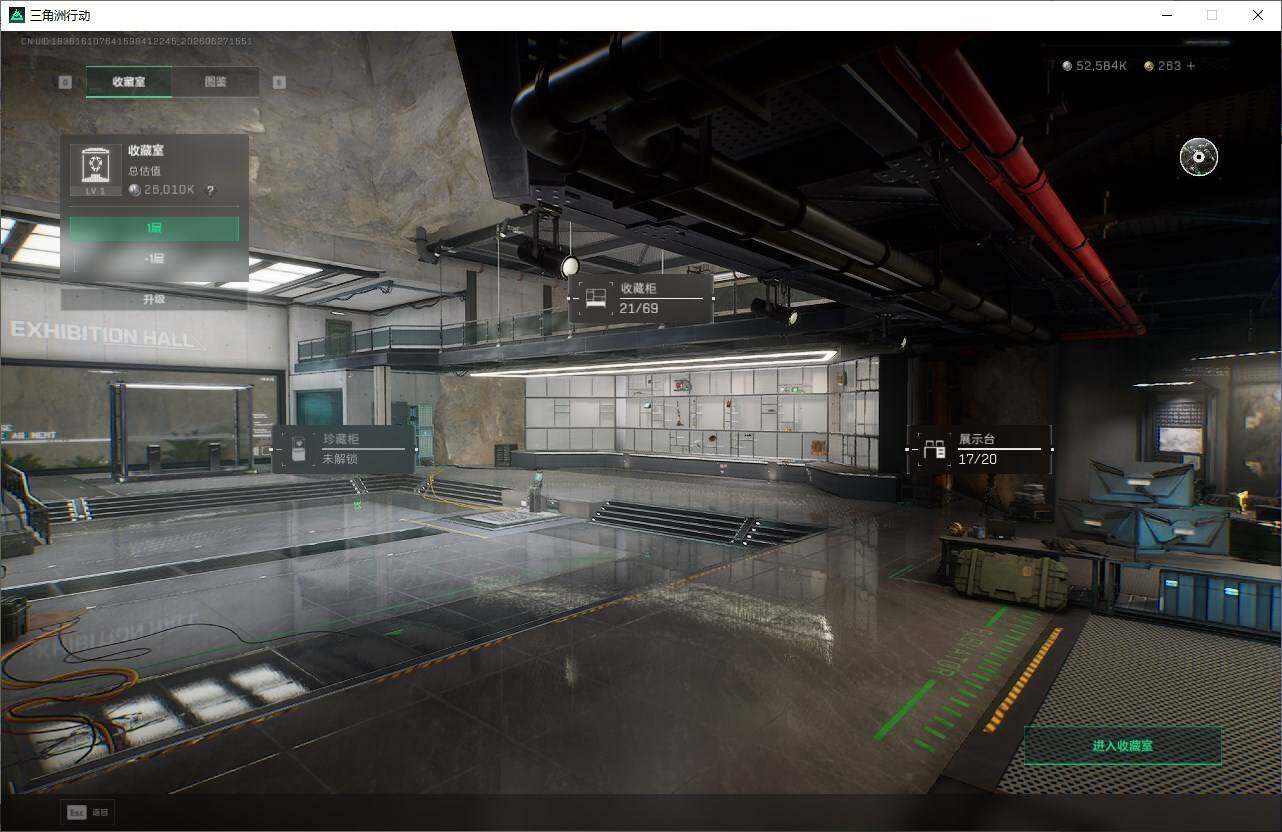Click the Esc 返回 back button
The height and width of the screenshot is (832, 1282).
point(88,812)
